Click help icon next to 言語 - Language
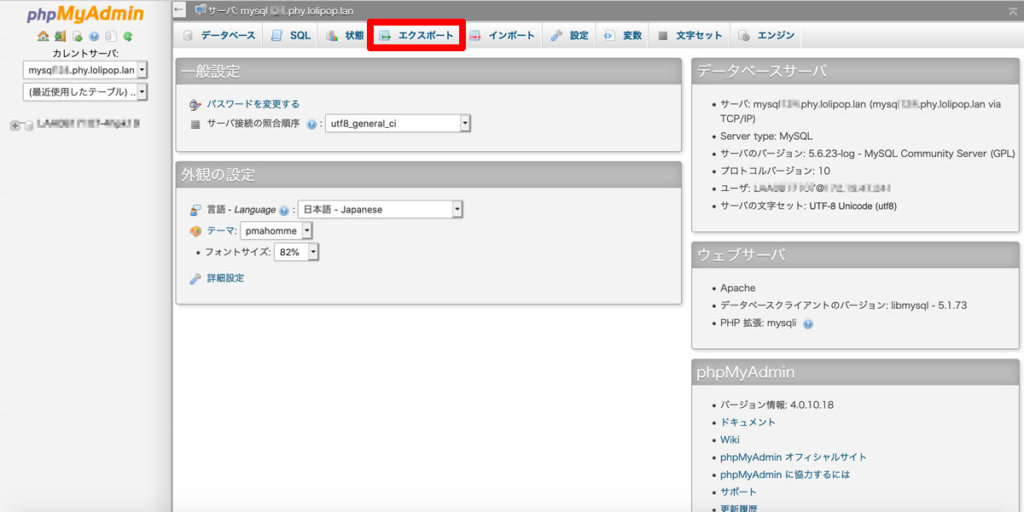 (284, 210)
